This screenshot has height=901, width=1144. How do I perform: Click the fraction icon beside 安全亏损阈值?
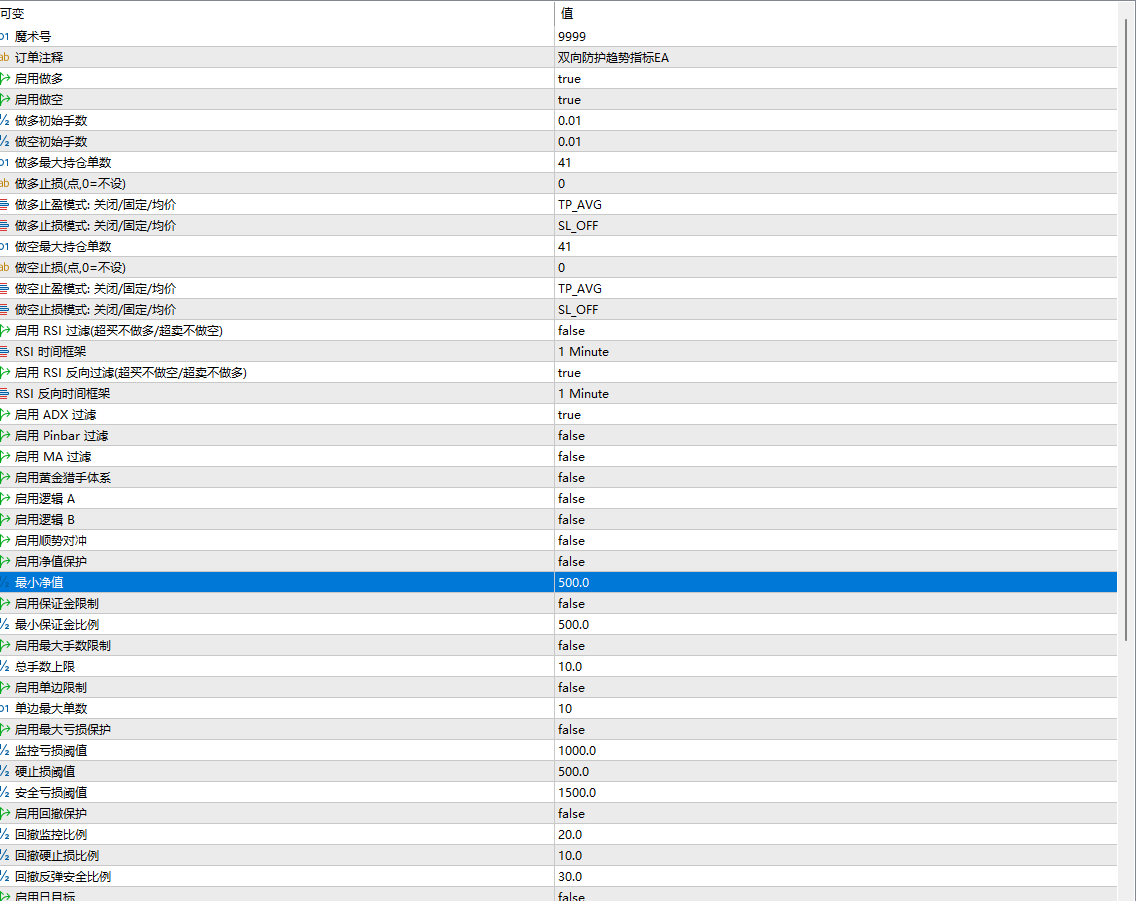point(4,793)
